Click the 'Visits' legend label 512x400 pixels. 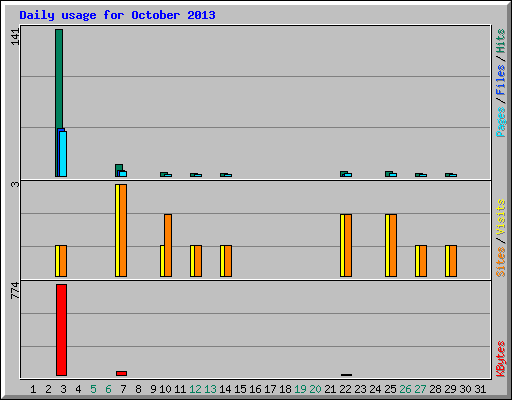[500, 217]
